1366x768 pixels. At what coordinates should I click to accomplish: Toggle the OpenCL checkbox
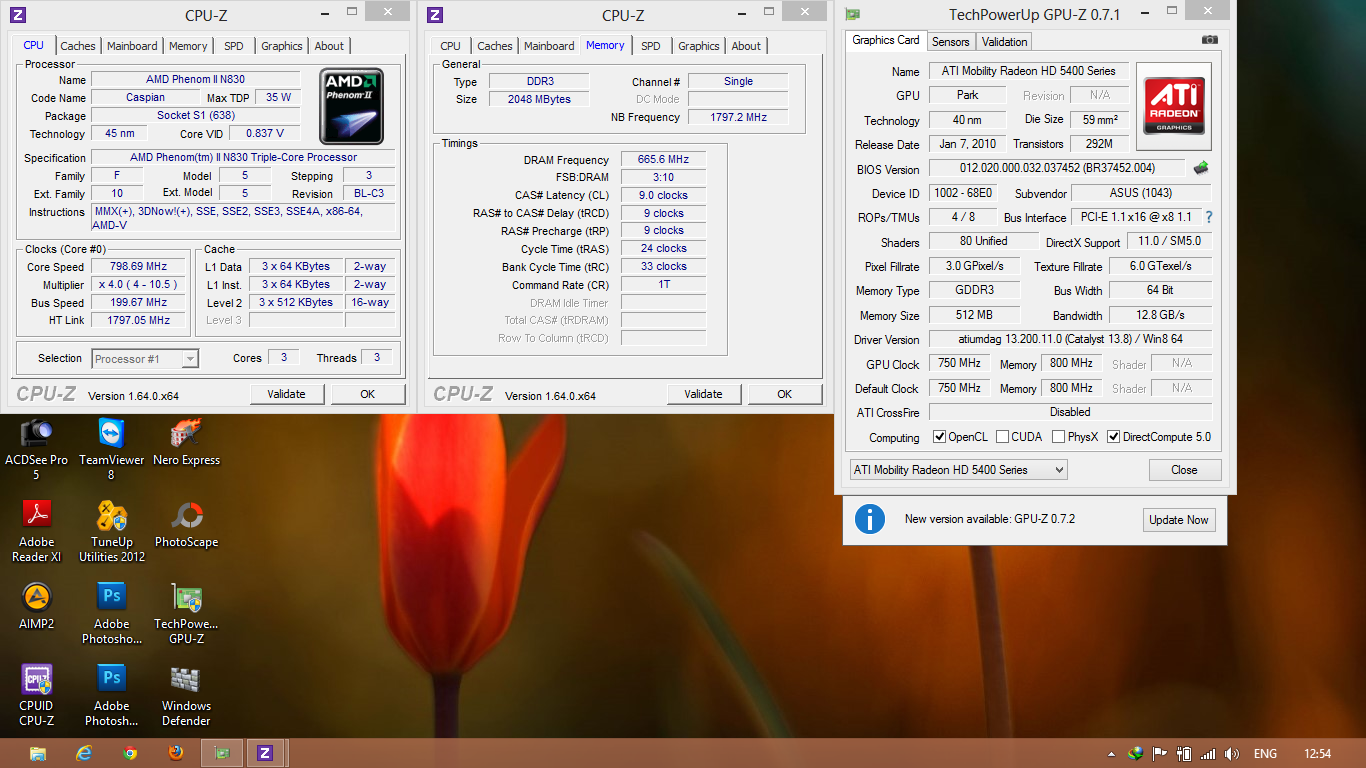pos(939,437)
